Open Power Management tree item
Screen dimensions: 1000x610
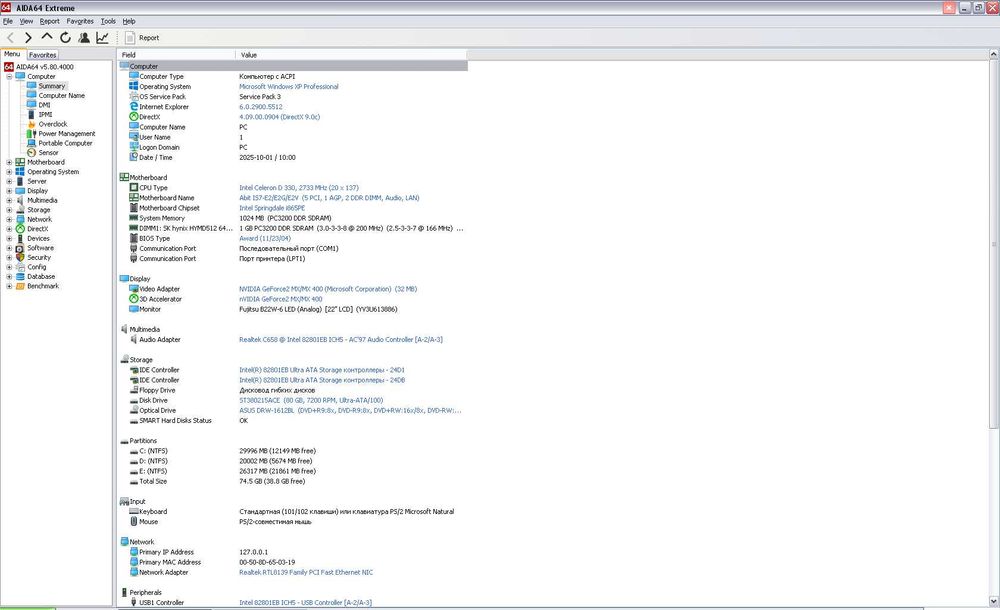pyautogui.click(x=66, y=133)
